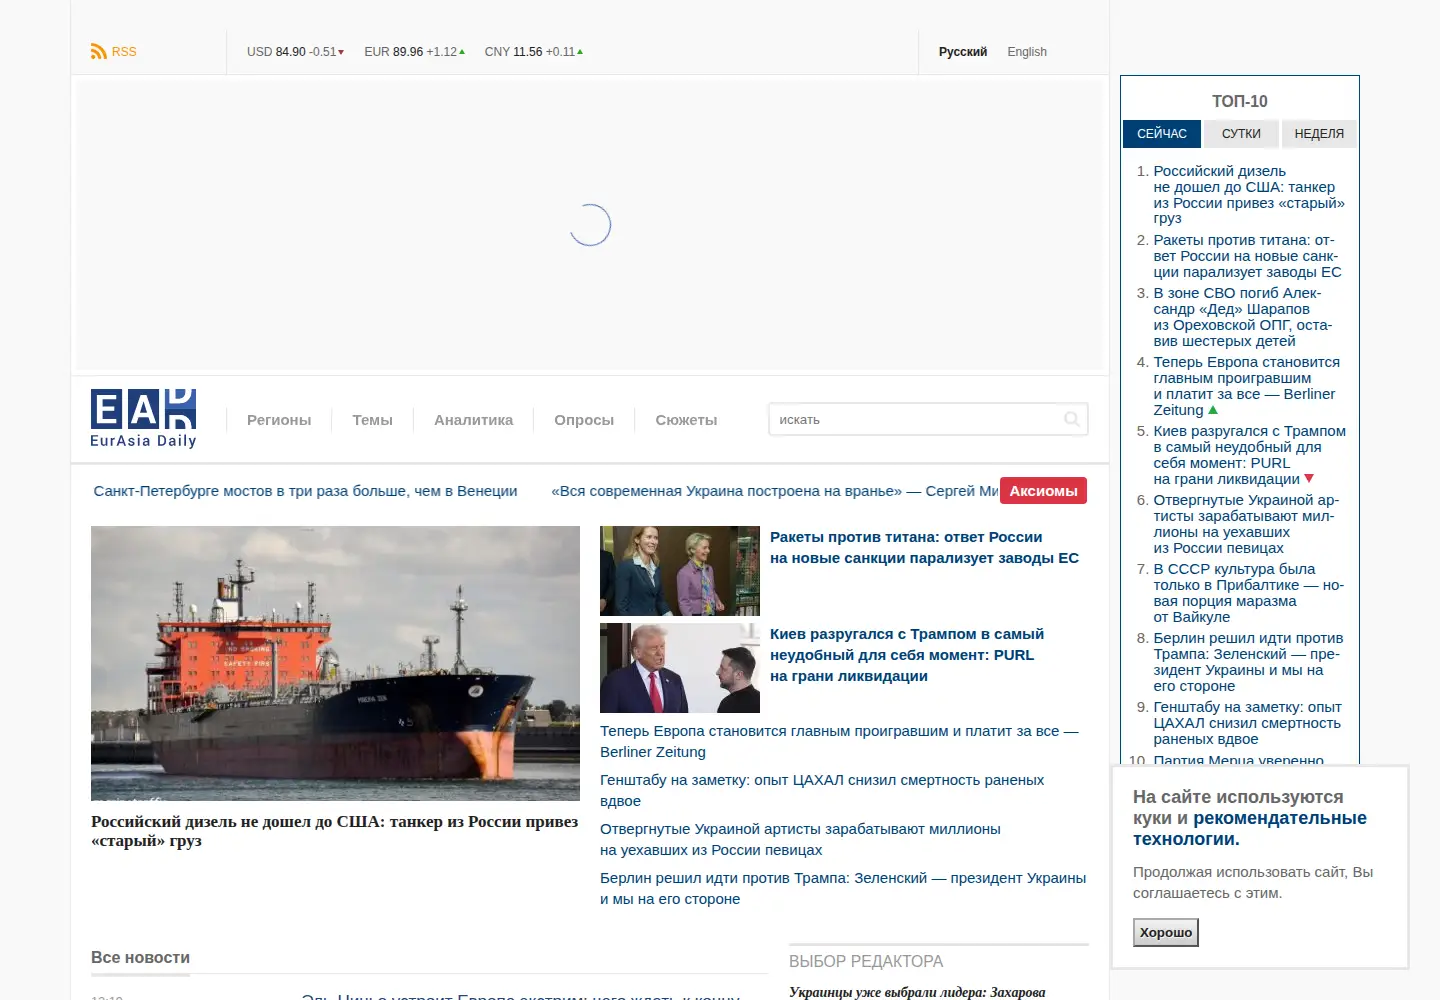Open the Trump and Zelensky thumbnail
This screenshot has height=1000, width=1440.
tap(680, 668)
